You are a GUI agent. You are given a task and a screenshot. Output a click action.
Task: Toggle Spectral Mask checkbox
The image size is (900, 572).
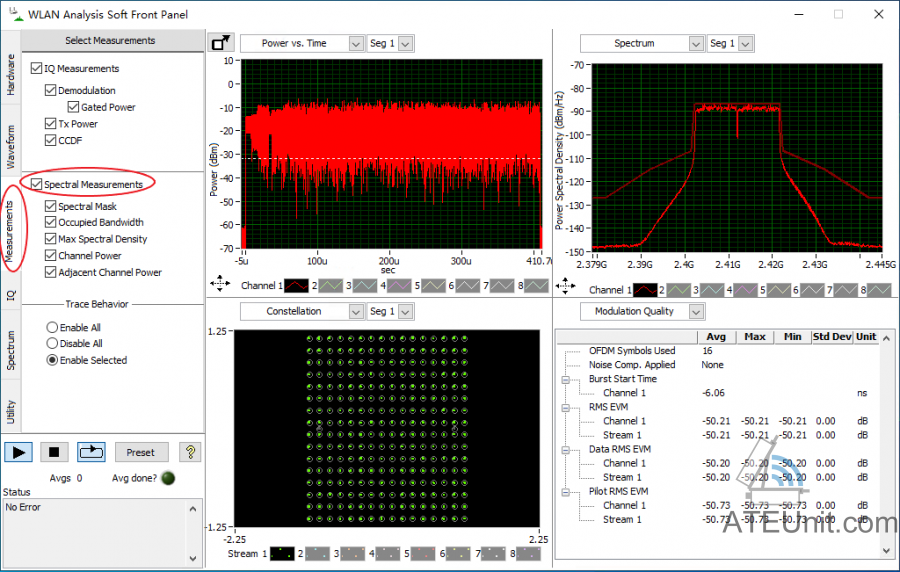[x=51, y=206]
